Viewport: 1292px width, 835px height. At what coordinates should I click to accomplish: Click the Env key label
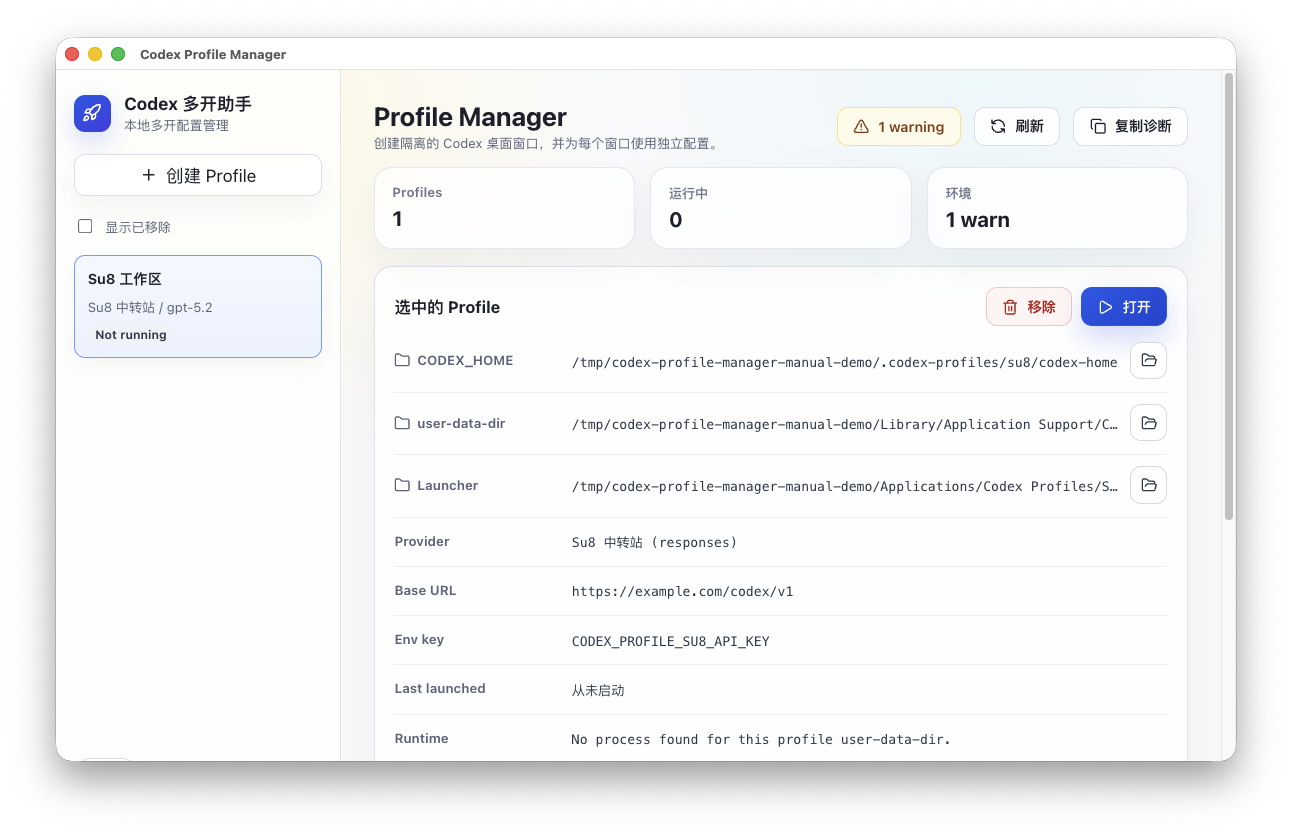coord(419,639)
